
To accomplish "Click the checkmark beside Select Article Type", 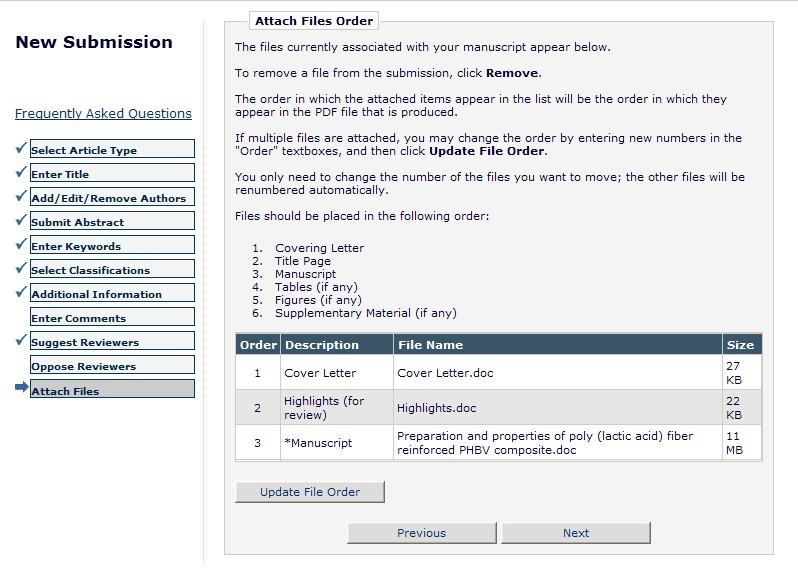I will (21, 148).
